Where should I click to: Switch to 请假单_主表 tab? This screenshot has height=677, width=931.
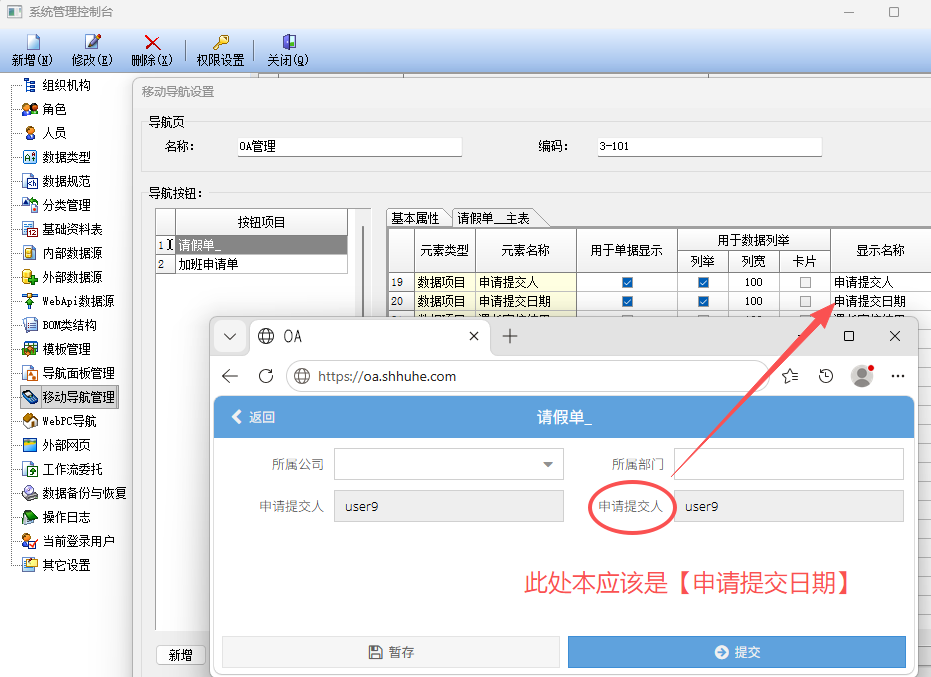tap(493, 219)
